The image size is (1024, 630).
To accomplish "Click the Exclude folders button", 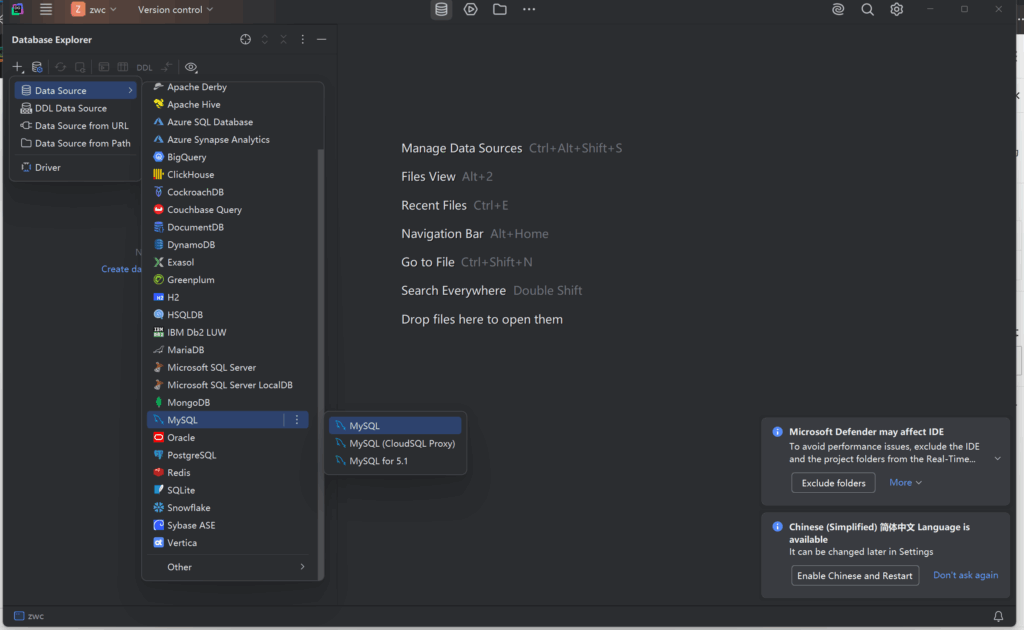I will click(x=833, y=483).
